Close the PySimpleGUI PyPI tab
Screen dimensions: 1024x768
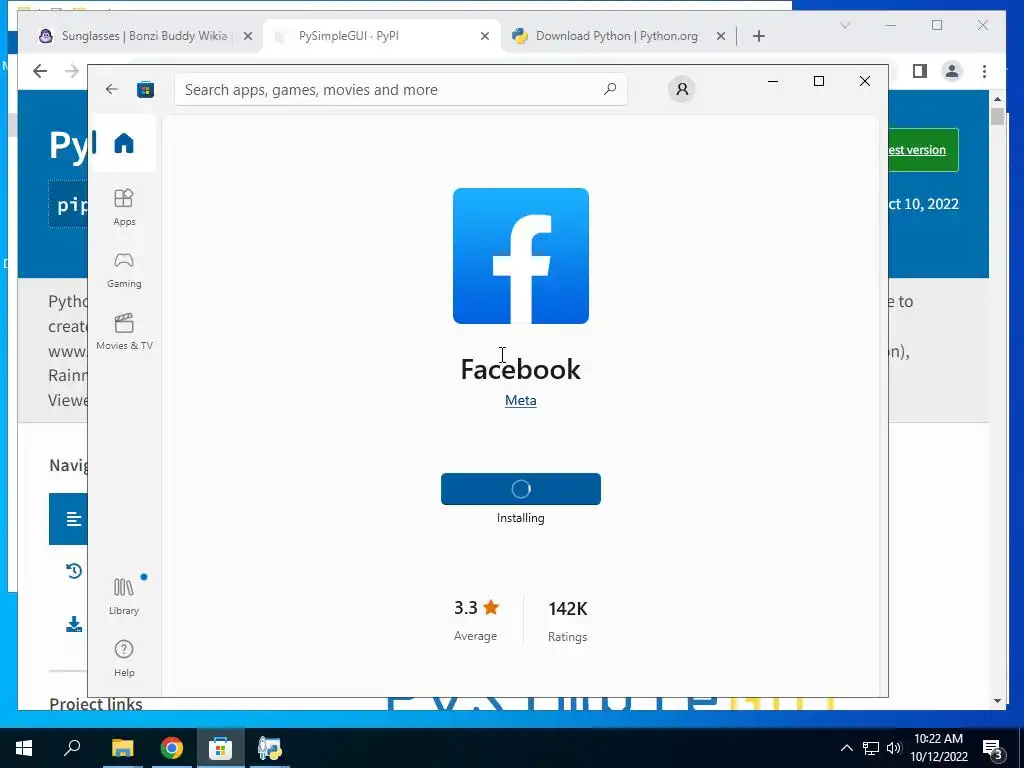pyautogui.click(x=485, y=36)
